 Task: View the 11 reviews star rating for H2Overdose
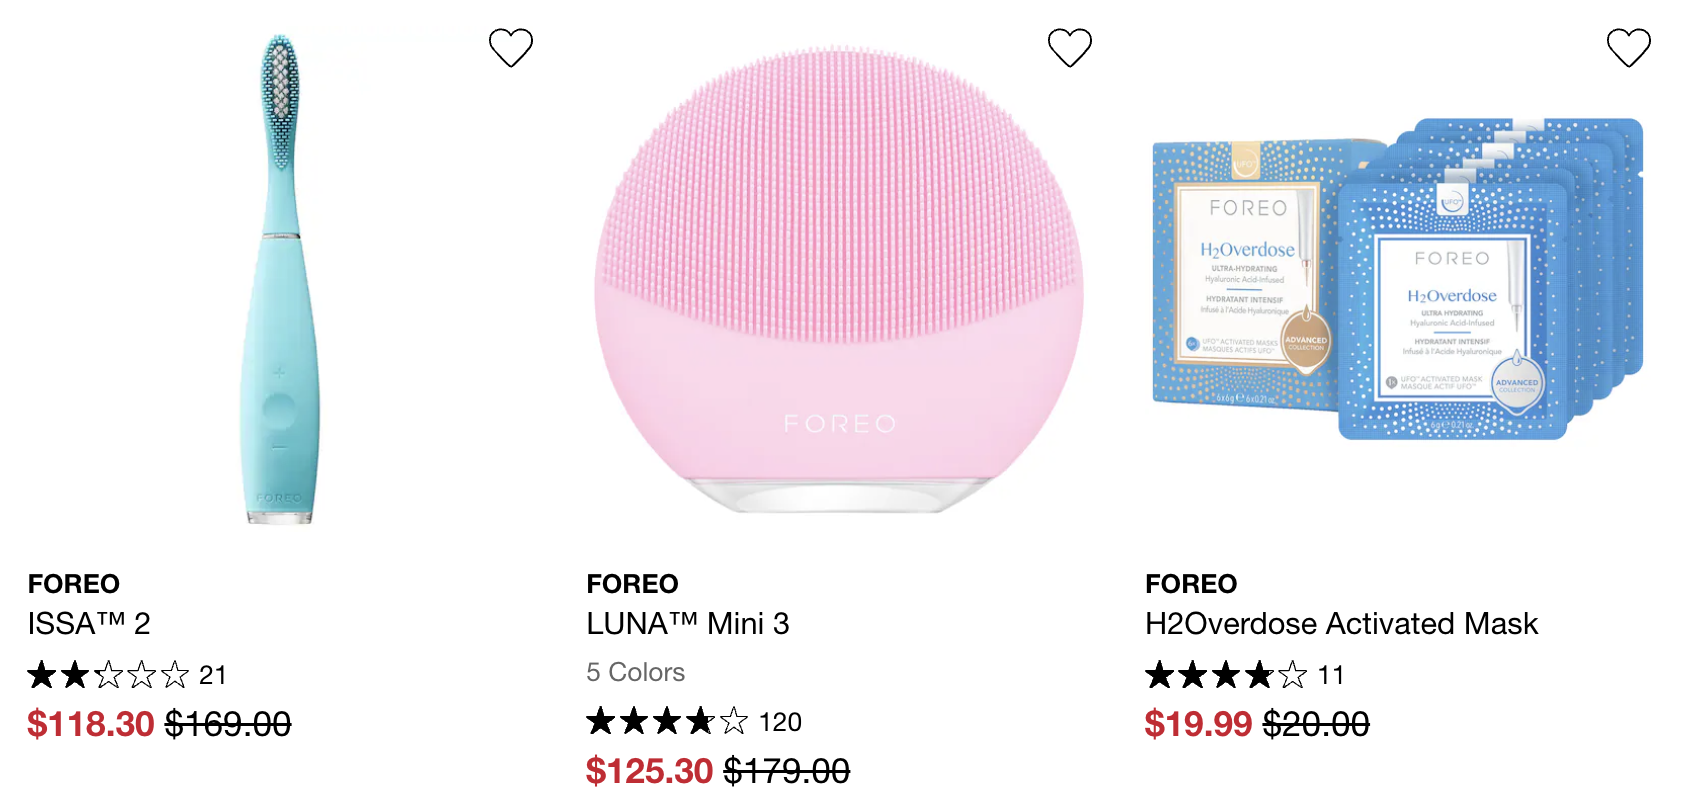click(x=1244, y=675)
